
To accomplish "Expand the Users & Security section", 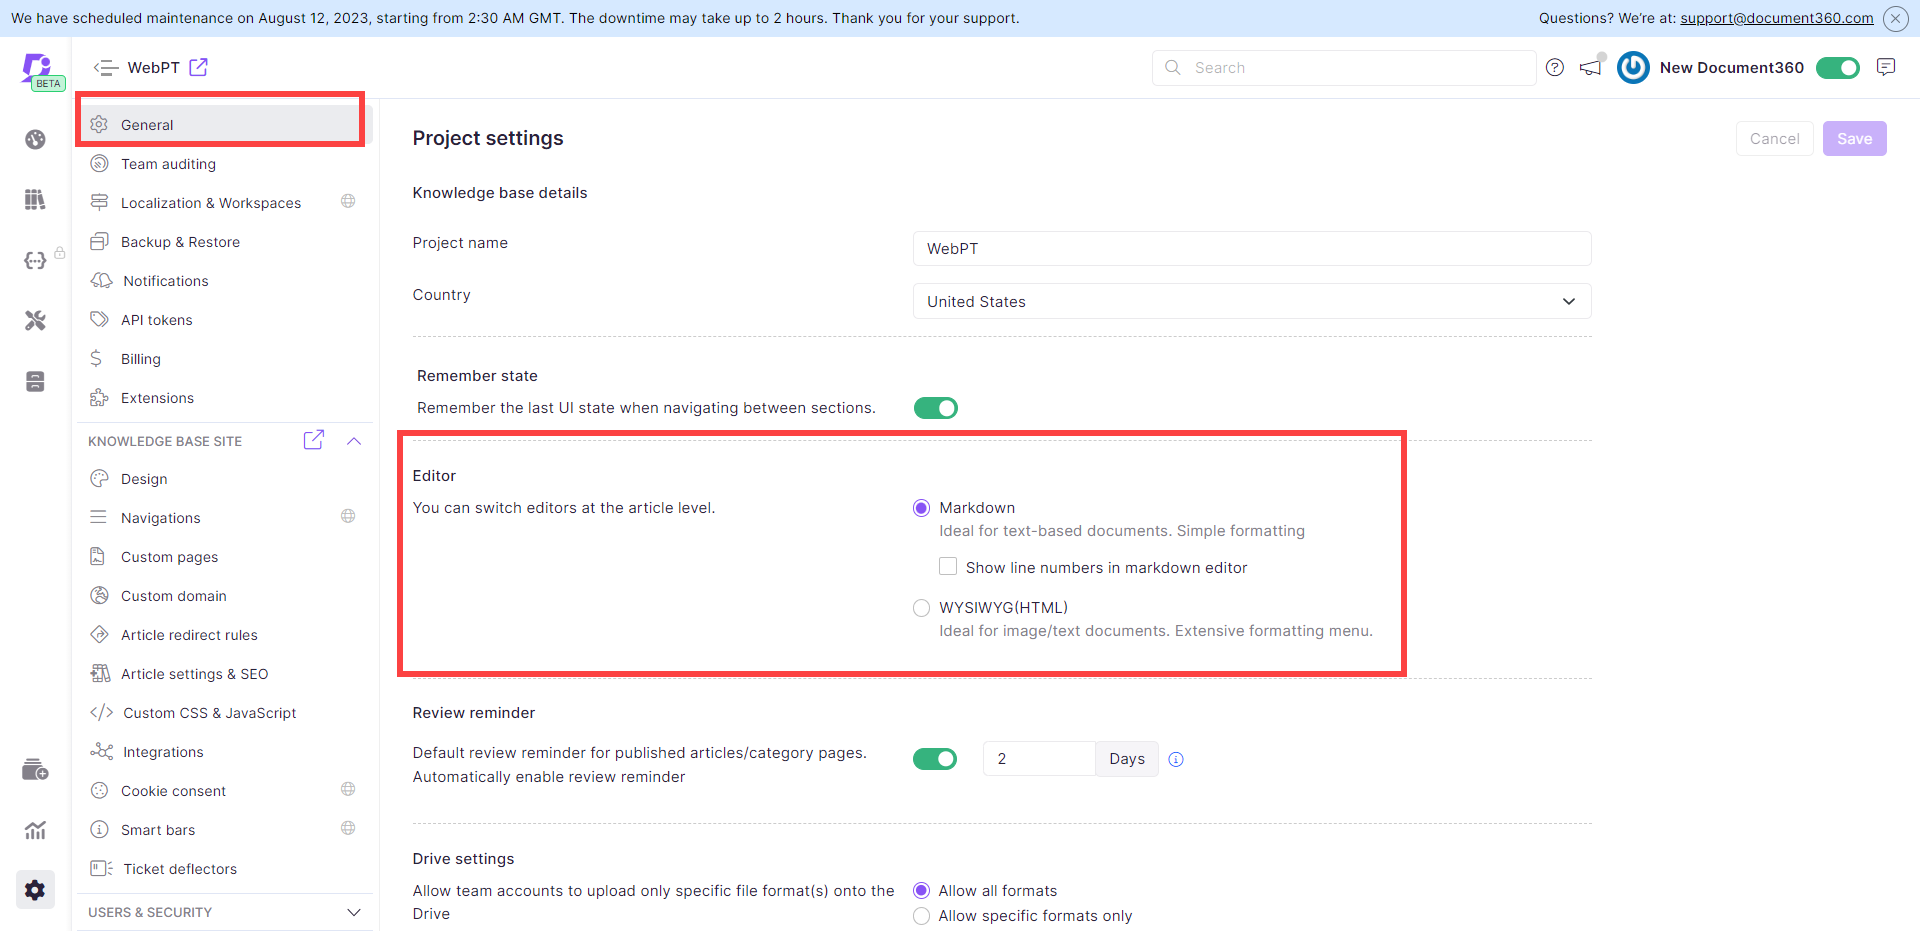I will pos(354,912).
